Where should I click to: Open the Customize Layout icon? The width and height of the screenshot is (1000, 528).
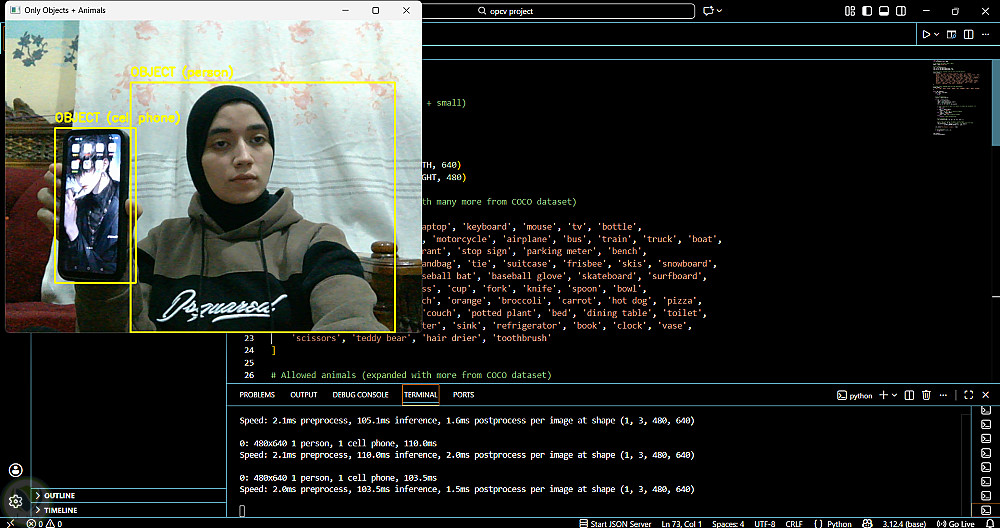pyautogui.click(x=849, y=11)
